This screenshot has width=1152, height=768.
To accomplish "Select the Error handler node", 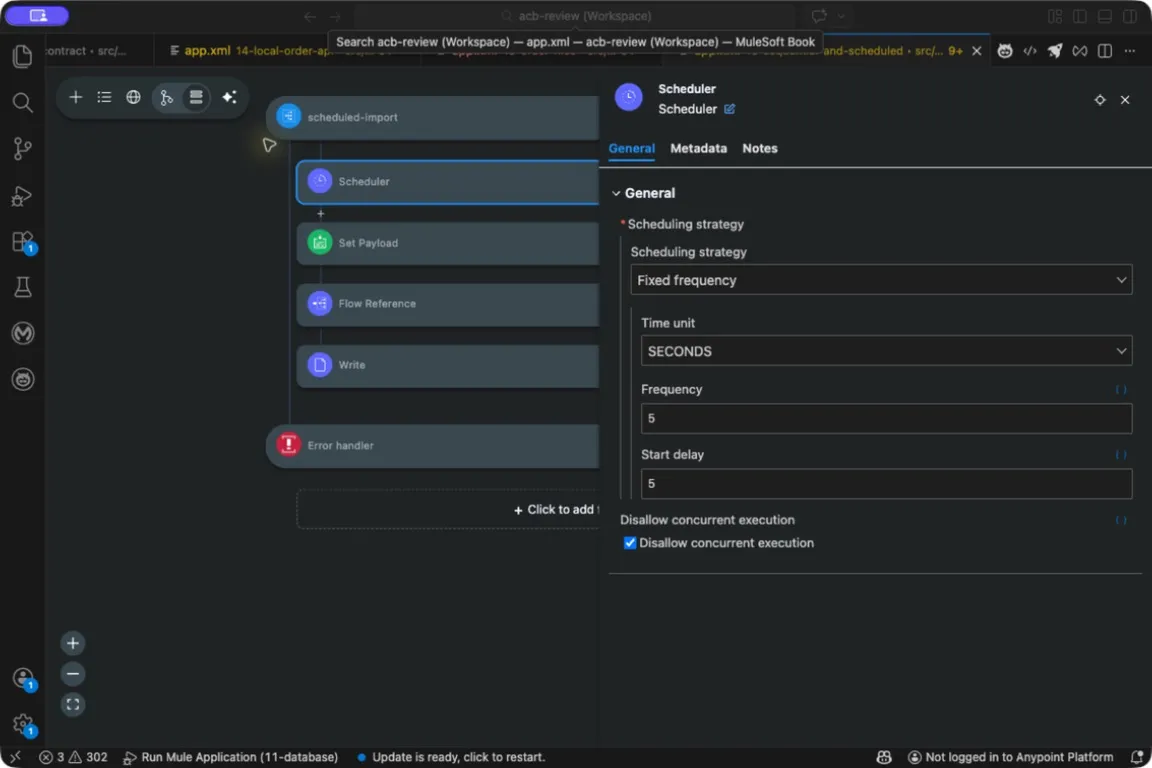I will coord(433,445).
